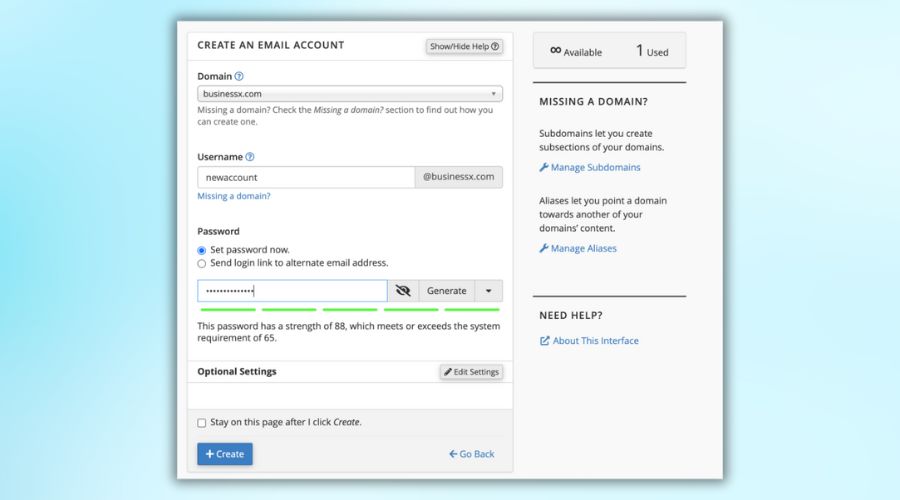Follow the Go Back link
Viewport: 900px width, 500px height.
[x=471, y=454]
